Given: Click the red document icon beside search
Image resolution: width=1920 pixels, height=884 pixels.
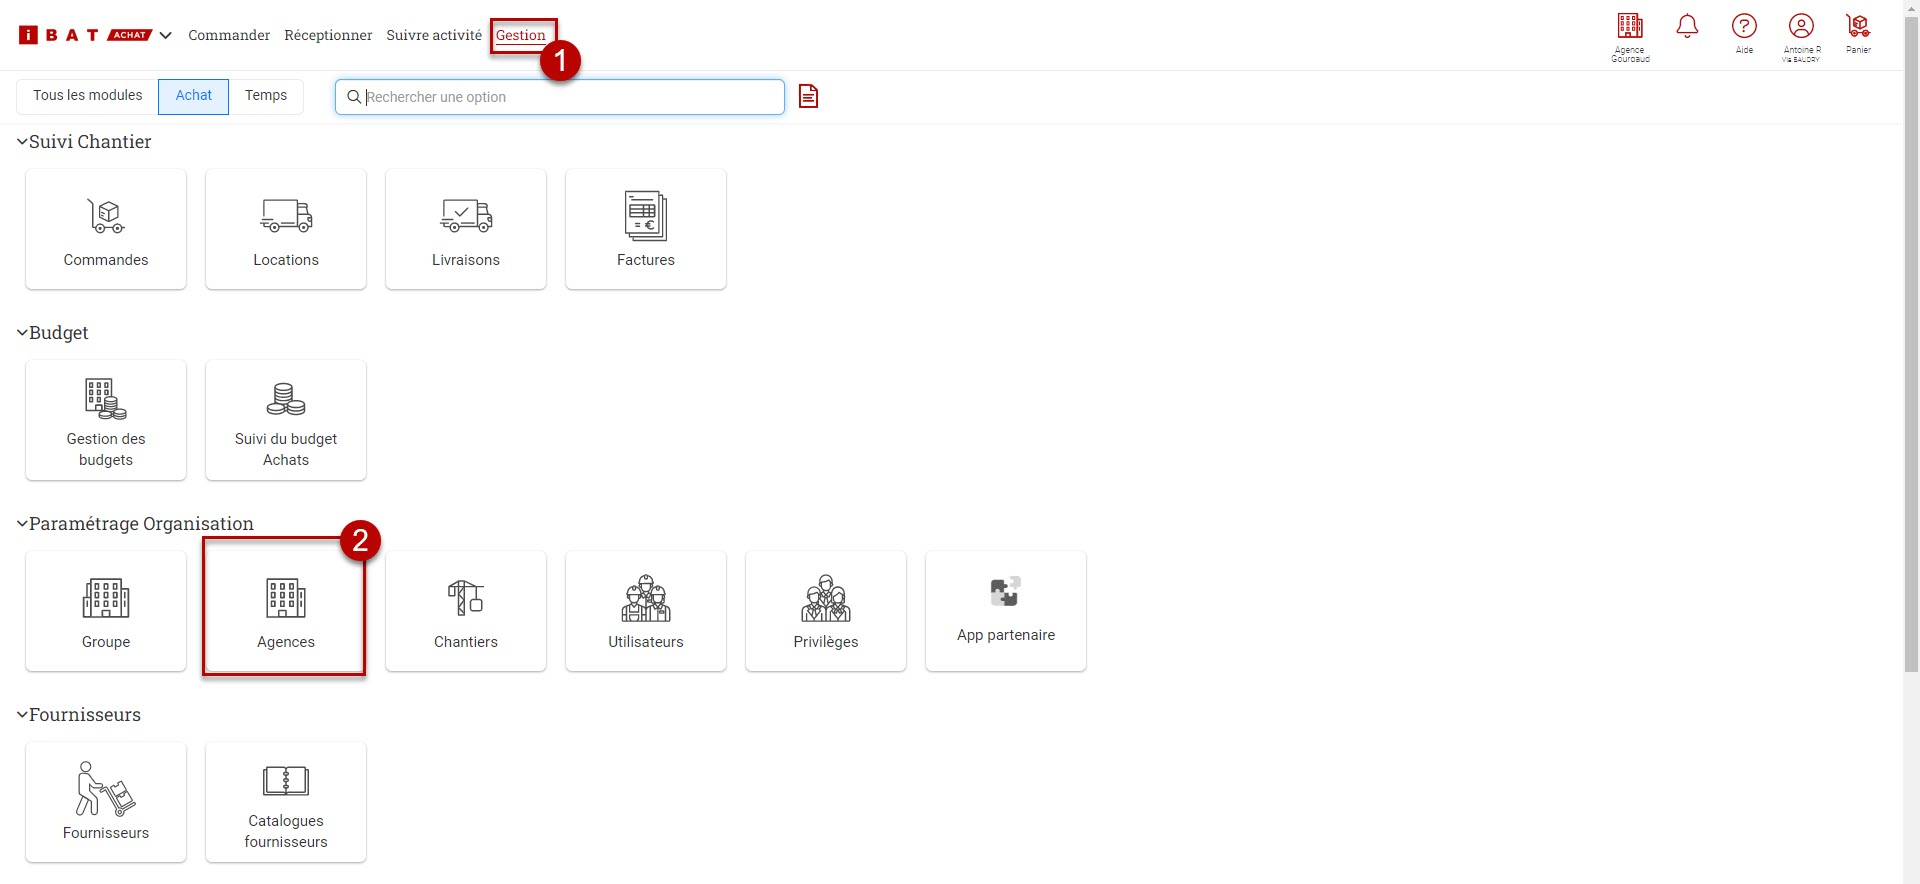Looking at the screenshot, I should [808, 96].
